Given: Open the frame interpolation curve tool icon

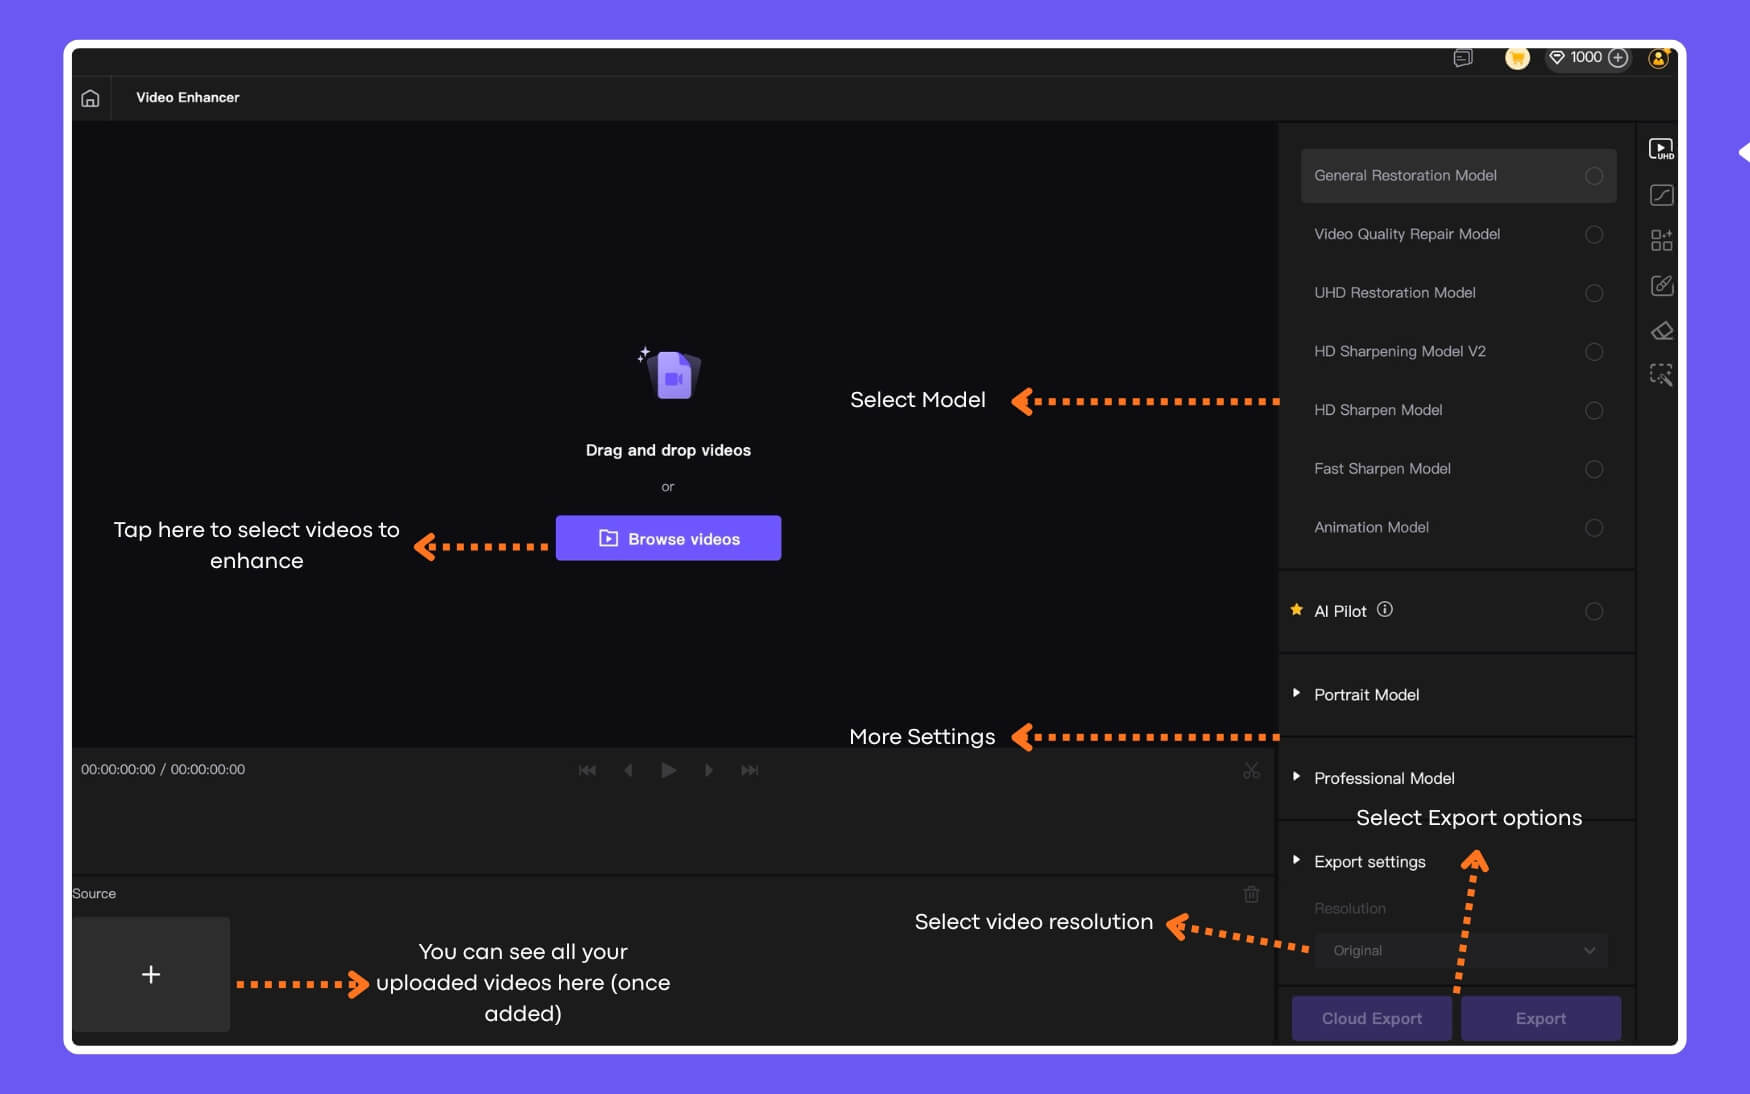Looking at the screenshot, I should coord(1662,195).
